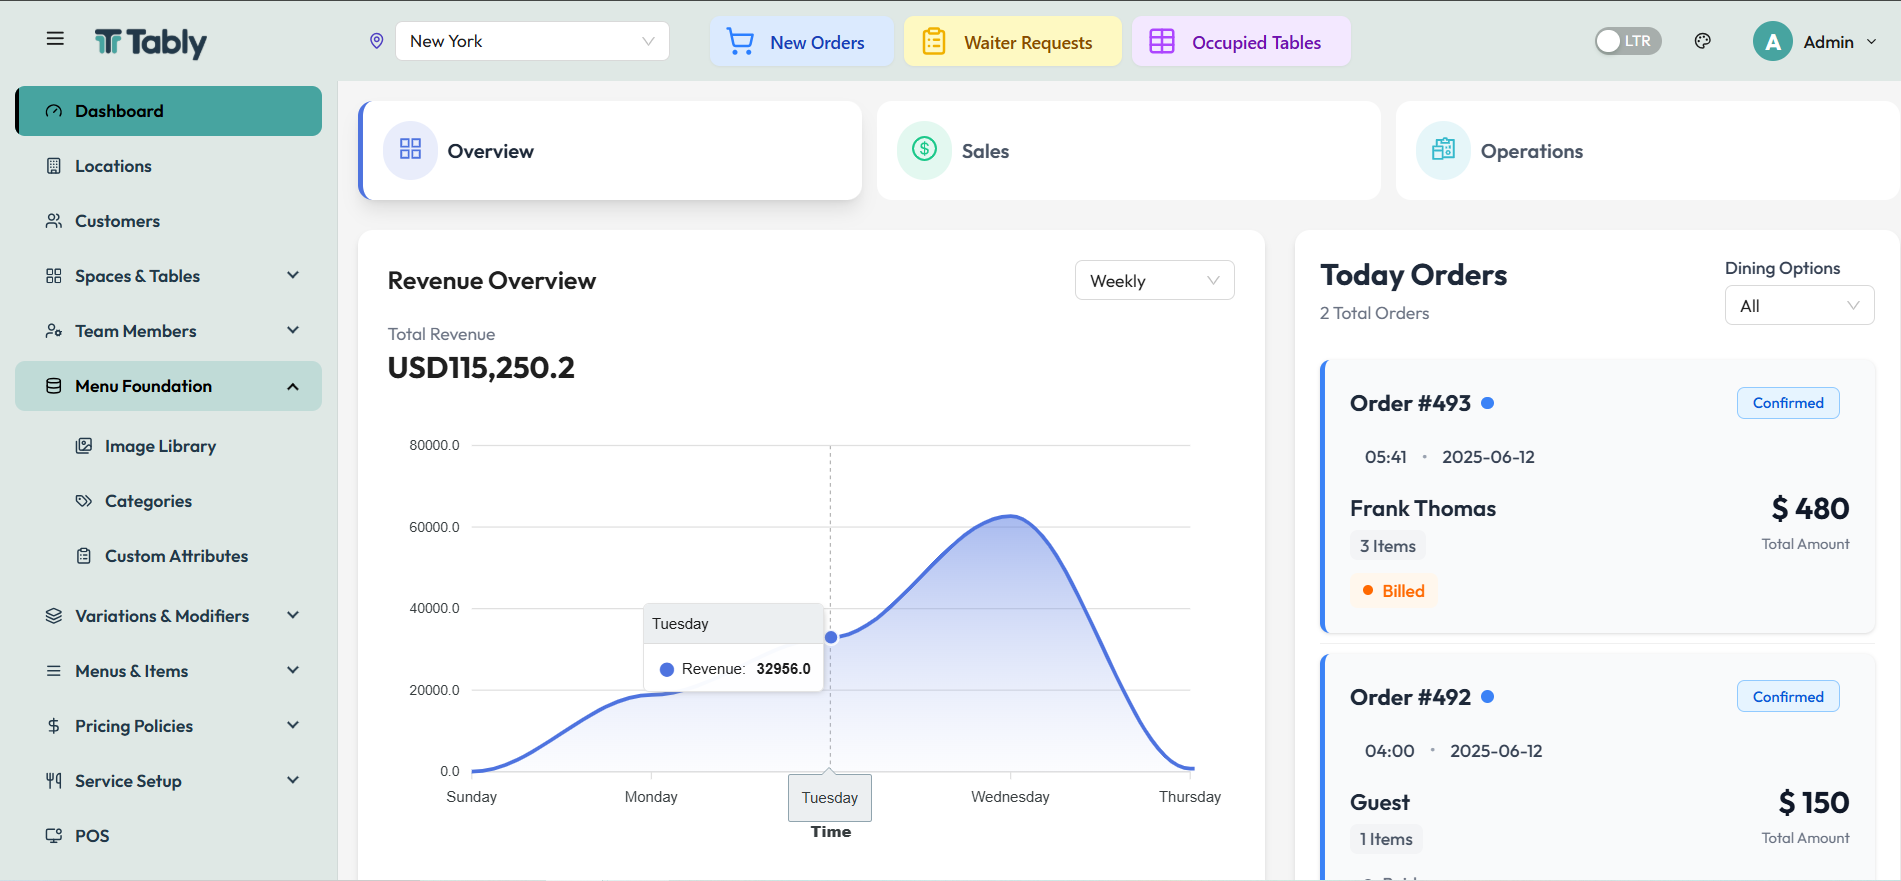Open Categories submenu item
This screenshot has height=881, width=1901.
[x=168, y=501]
